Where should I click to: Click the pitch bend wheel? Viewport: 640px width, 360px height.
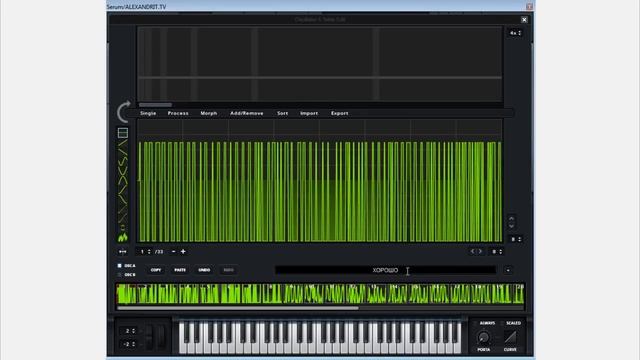coord(149,337)
